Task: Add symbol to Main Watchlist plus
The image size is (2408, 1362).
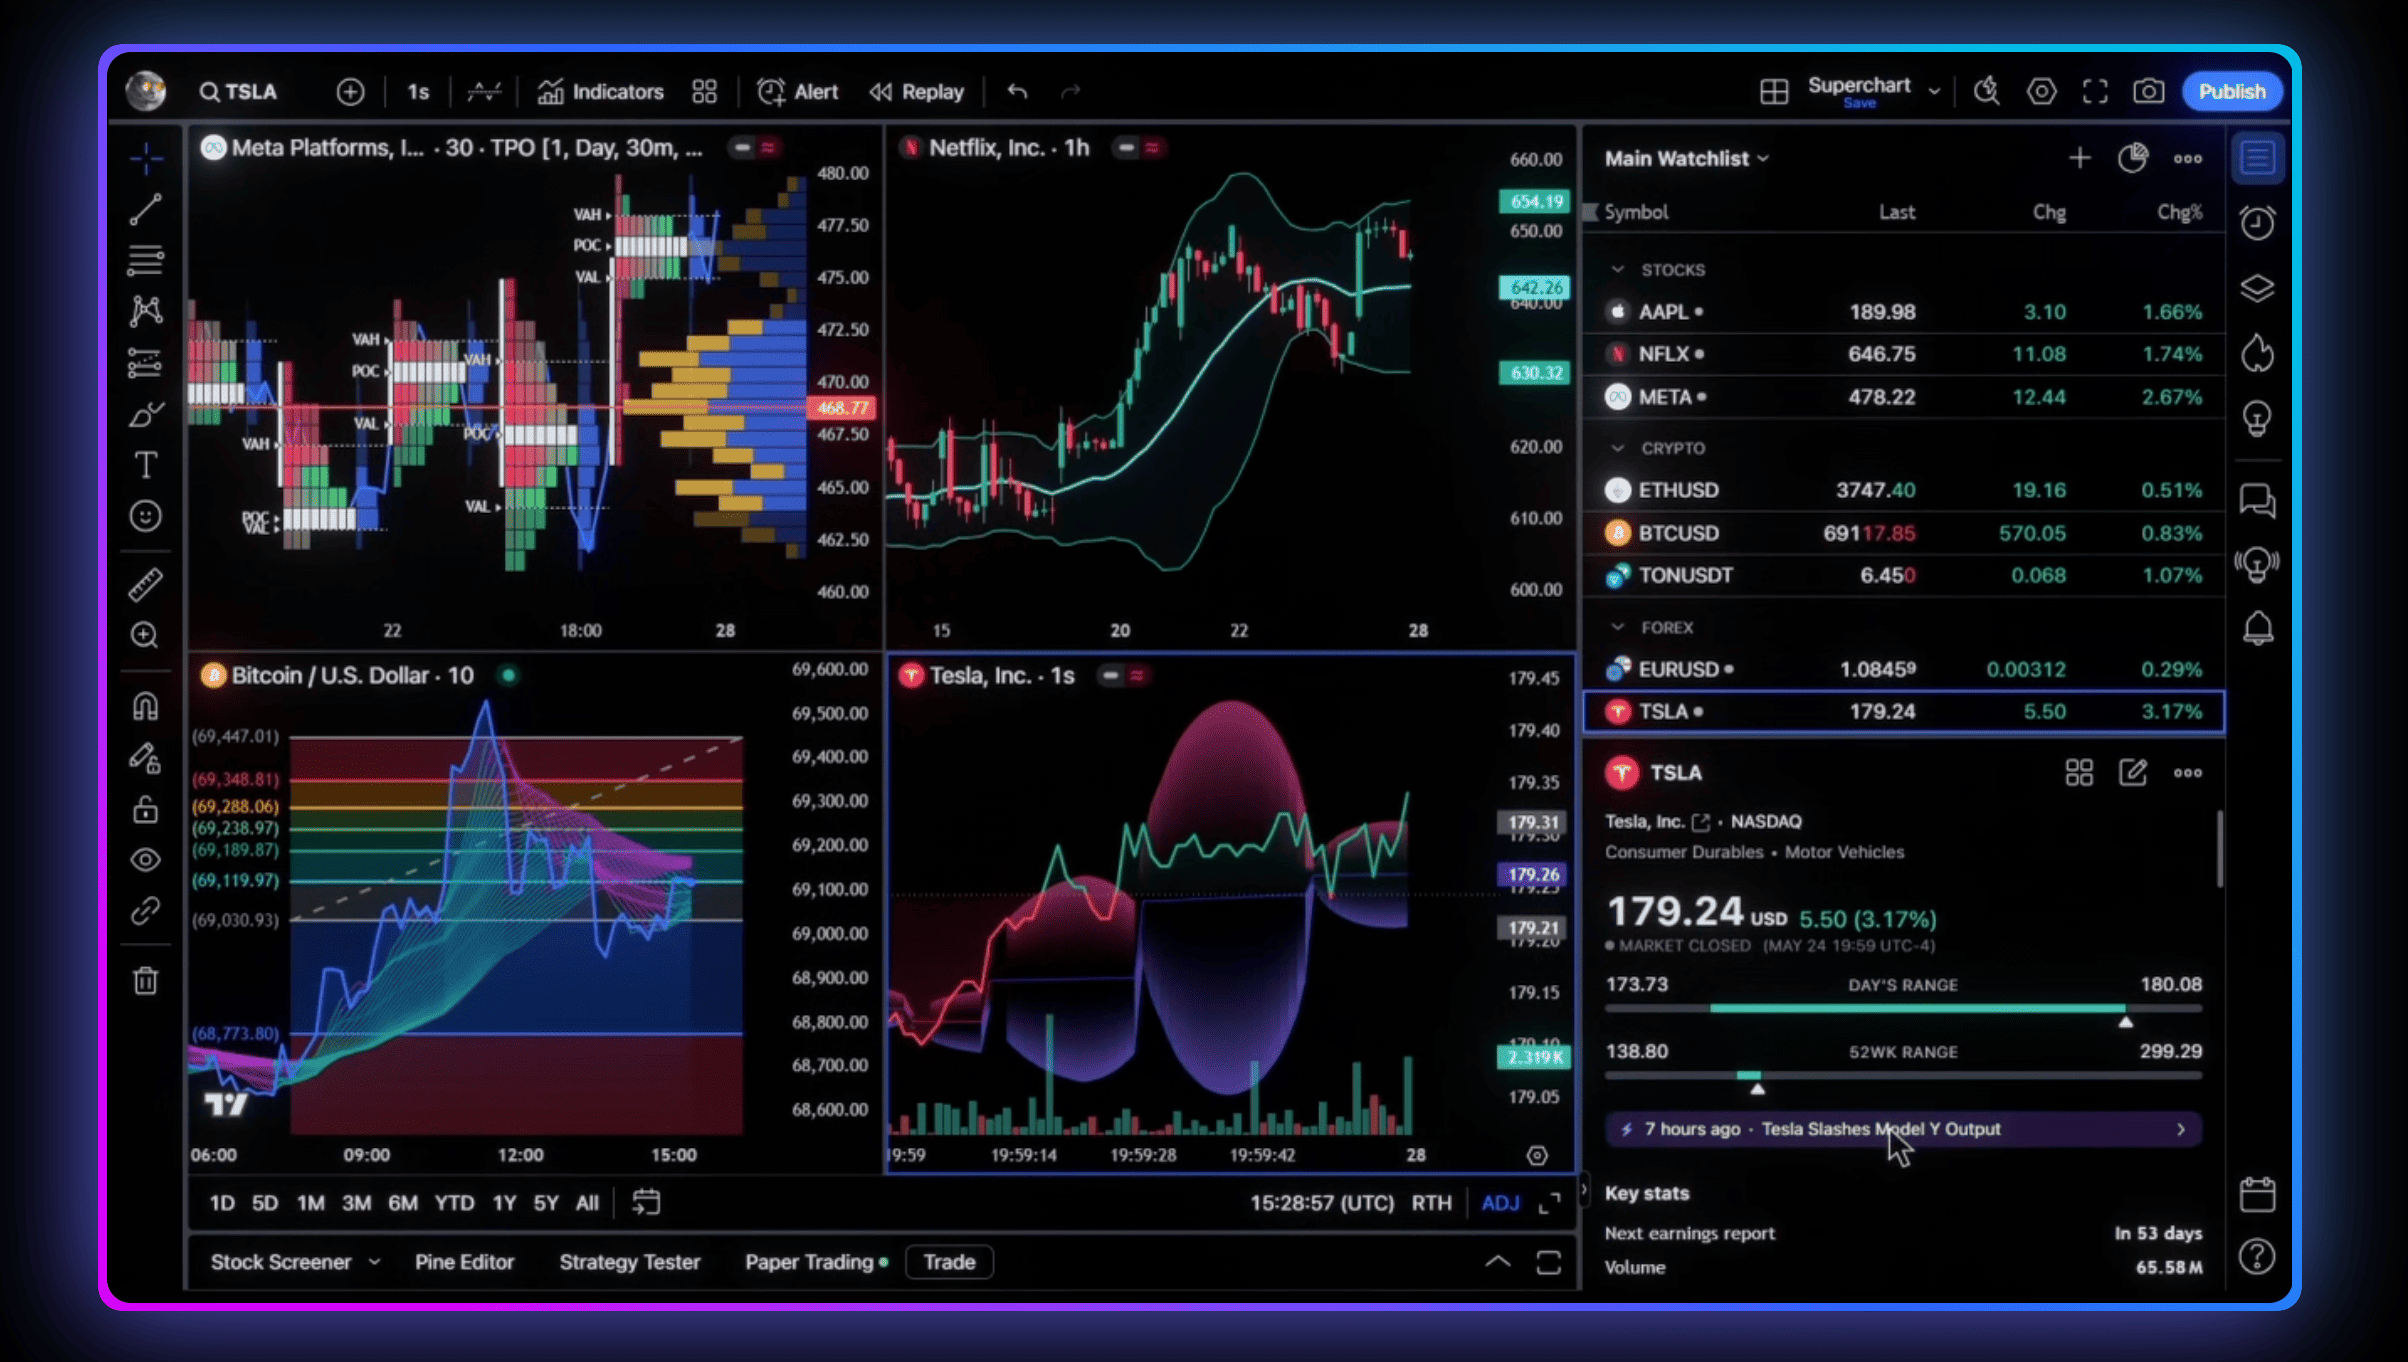Action: (2080, 158)
